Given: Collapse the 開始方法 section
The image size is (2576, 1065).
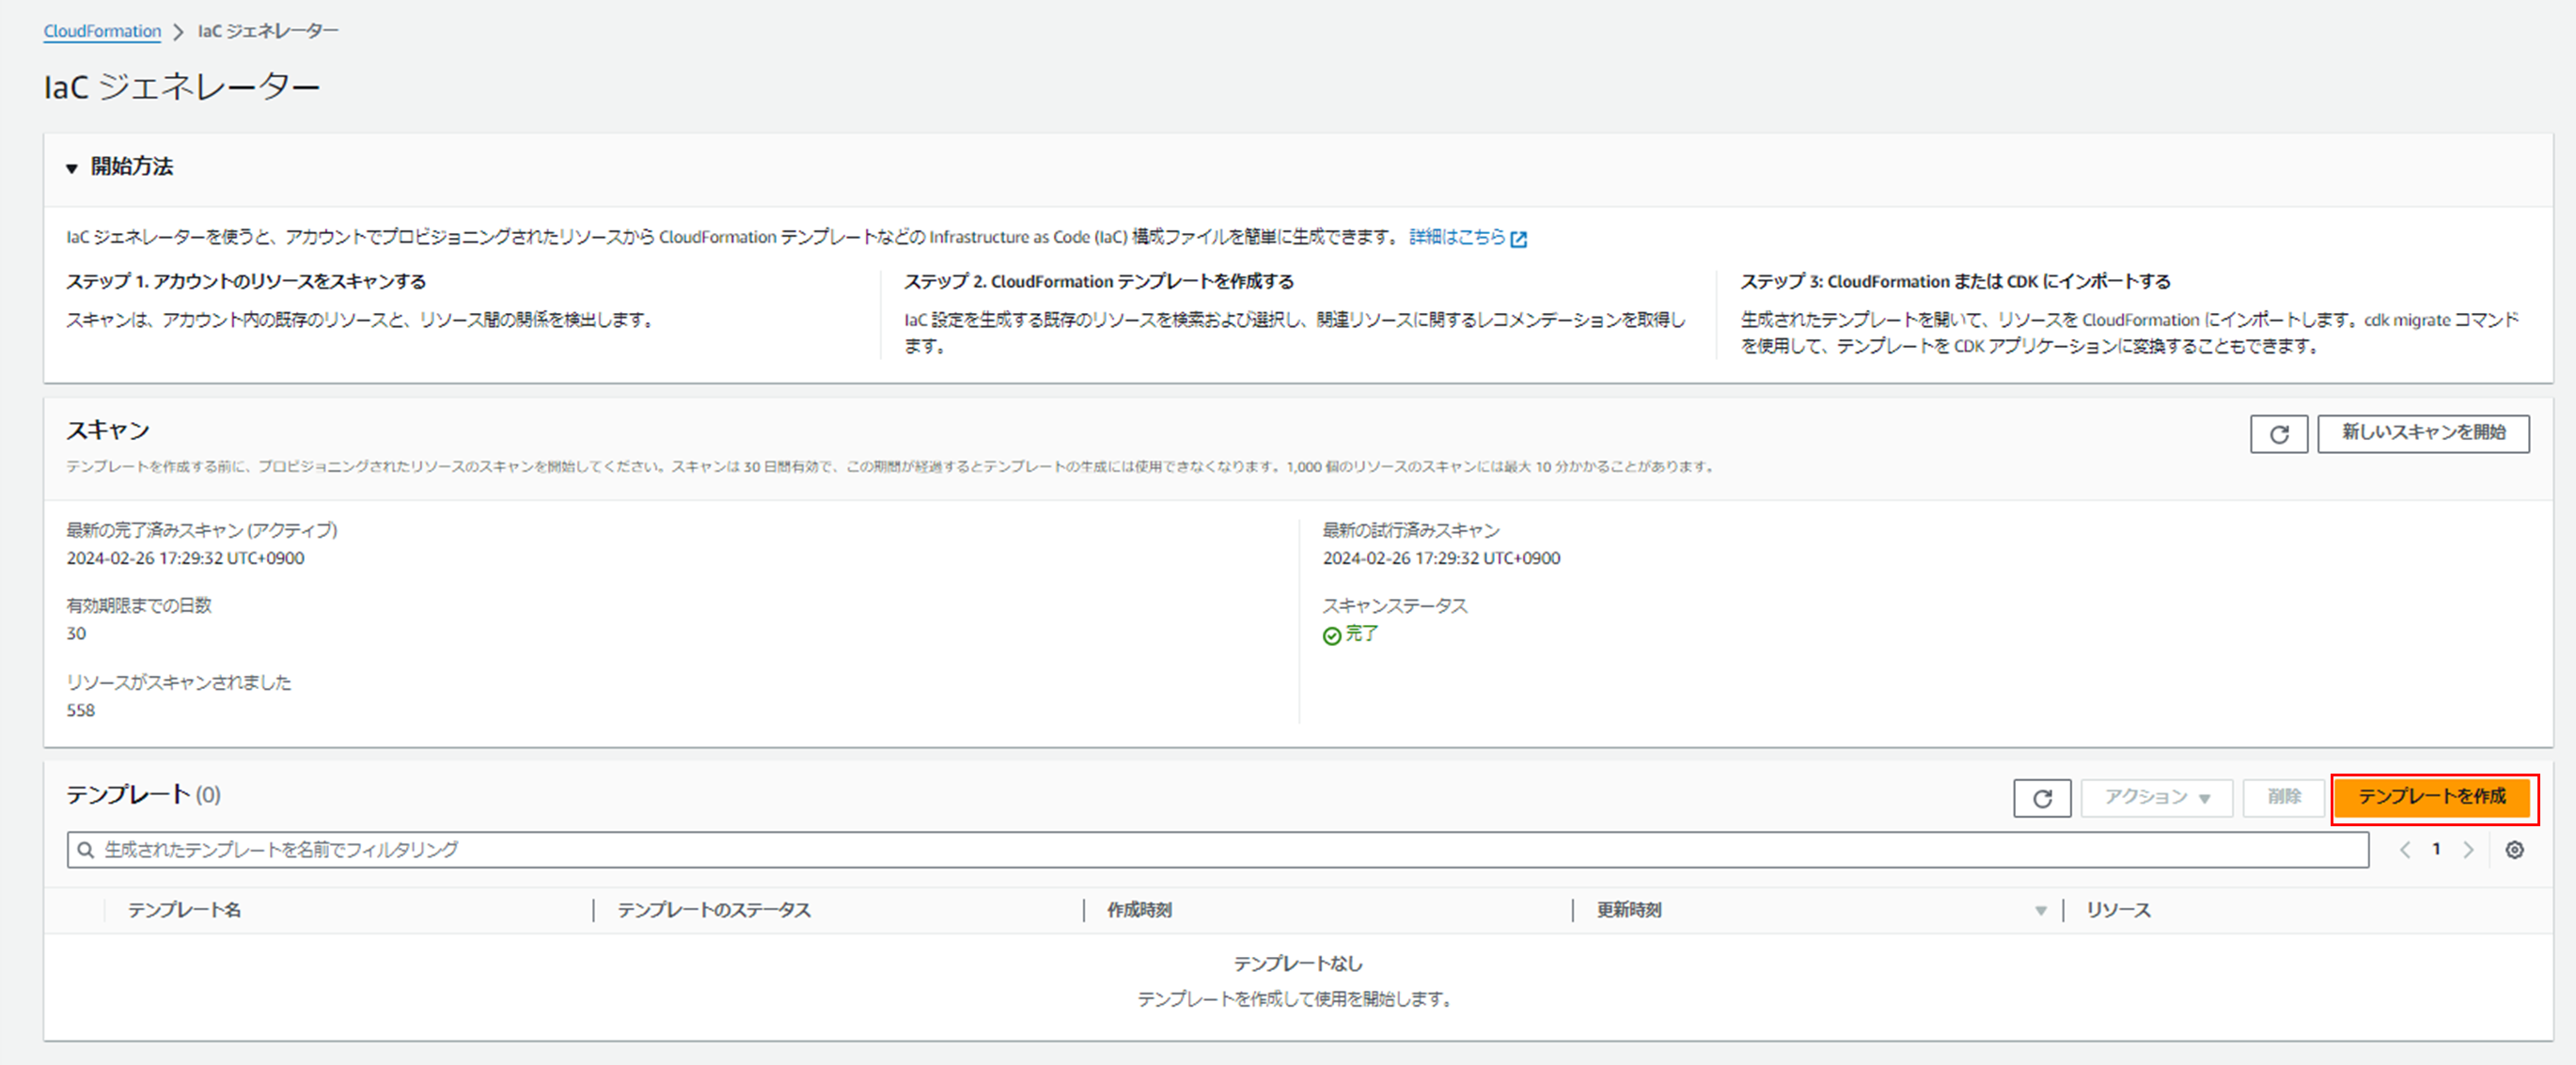Looking at the screenshot, I should 72,168.
